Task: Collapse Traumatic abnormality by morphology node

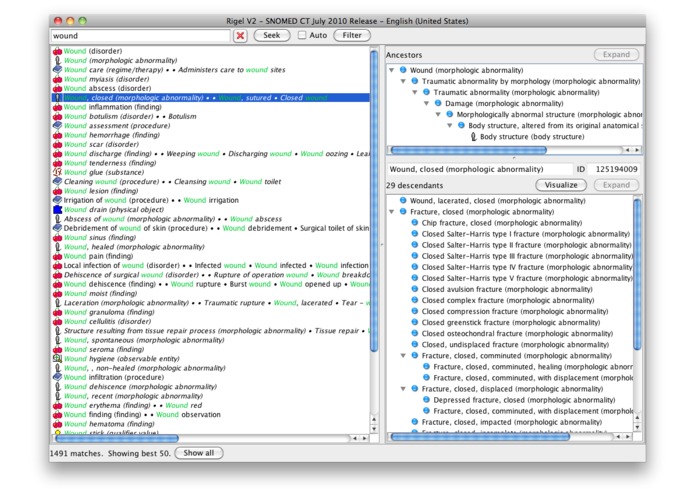Action: pyautogui.click(x=403, y=81)
